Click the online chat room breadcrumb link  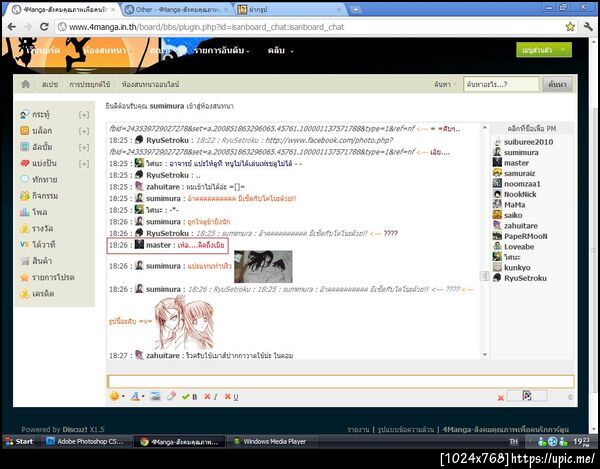click(150, 84)
